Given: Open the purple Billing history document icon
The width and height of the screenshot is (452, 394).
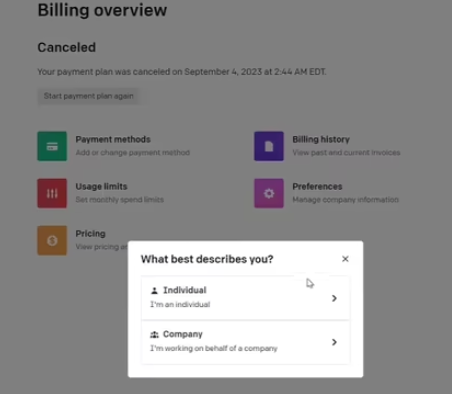Looking at the screenshot, I should (x=269, y=146).
